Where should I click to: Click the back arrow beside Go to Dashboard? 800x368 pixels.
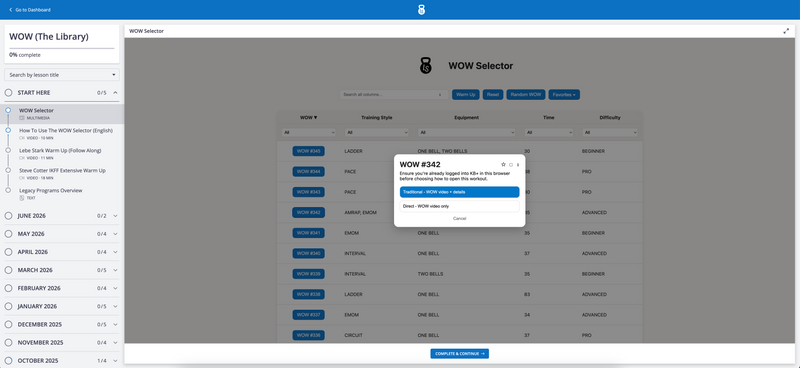10,10
